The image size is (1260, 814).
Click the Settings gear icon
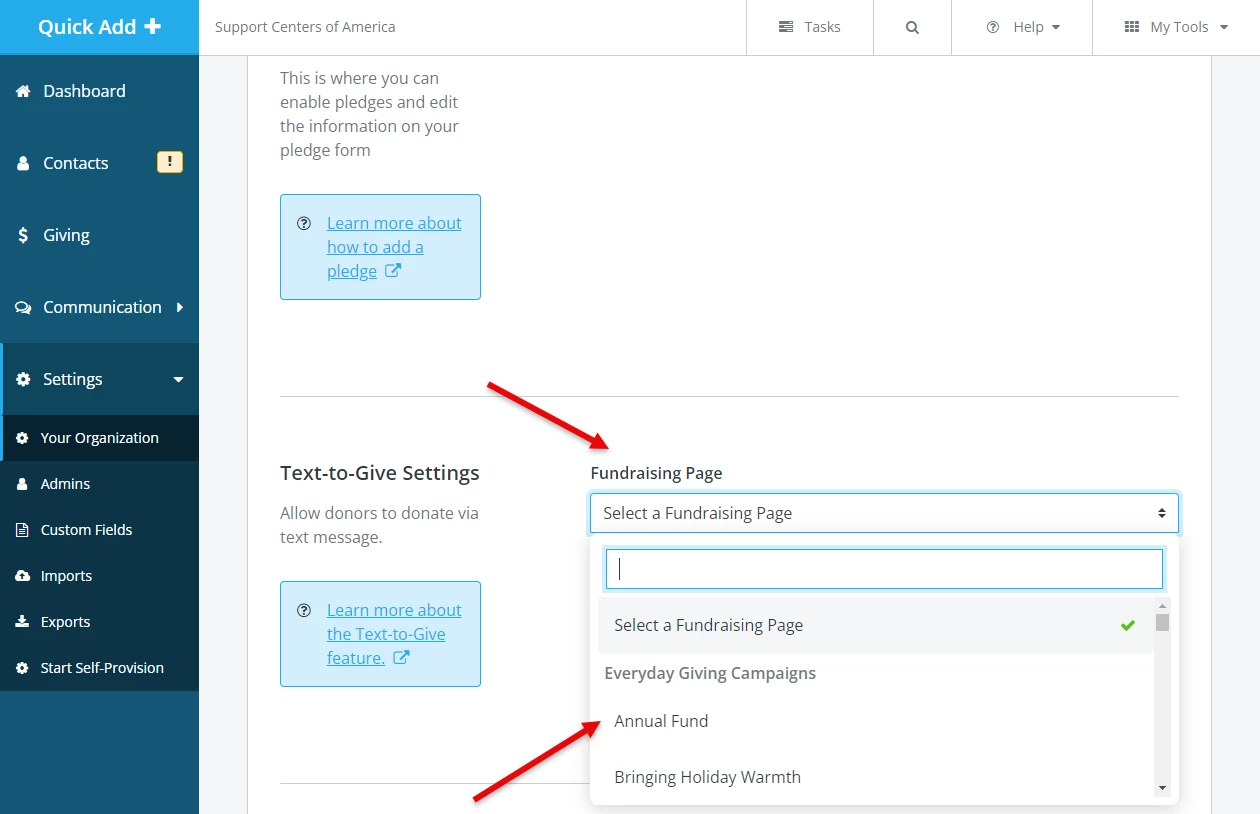tap(23, 379)
